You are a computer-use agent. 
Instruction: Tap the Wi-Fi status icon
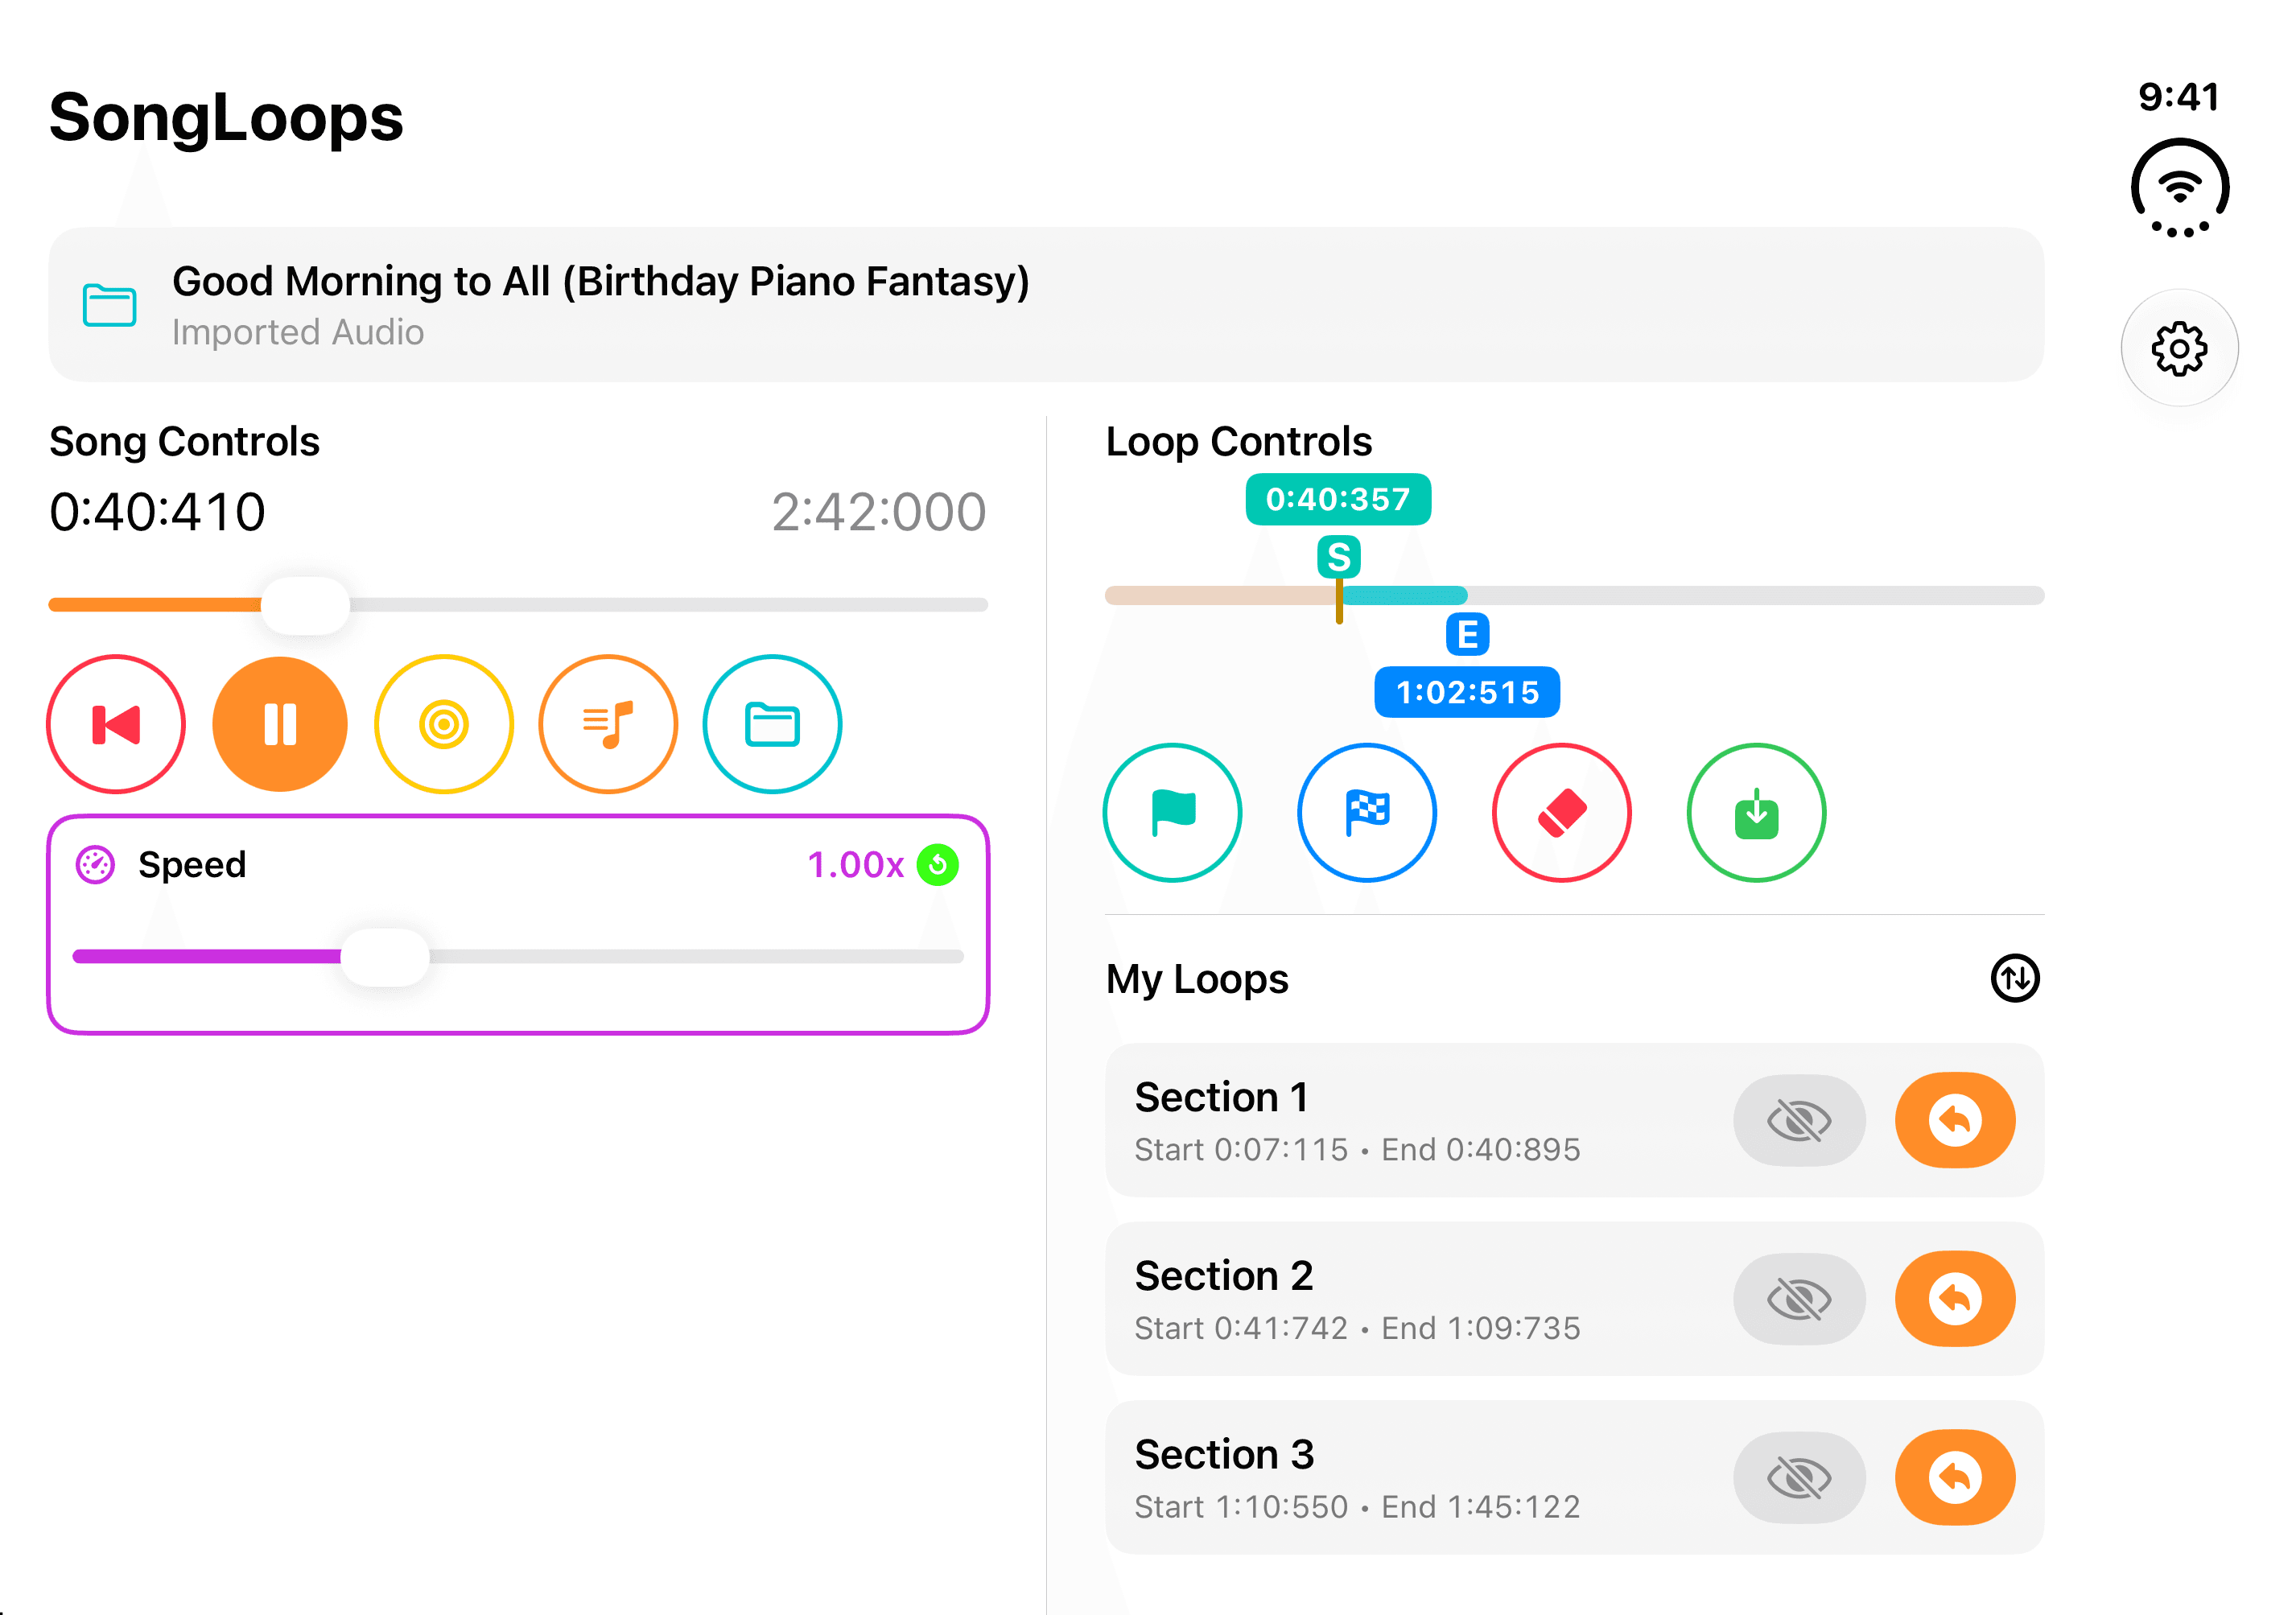(x=2179, y=188)
